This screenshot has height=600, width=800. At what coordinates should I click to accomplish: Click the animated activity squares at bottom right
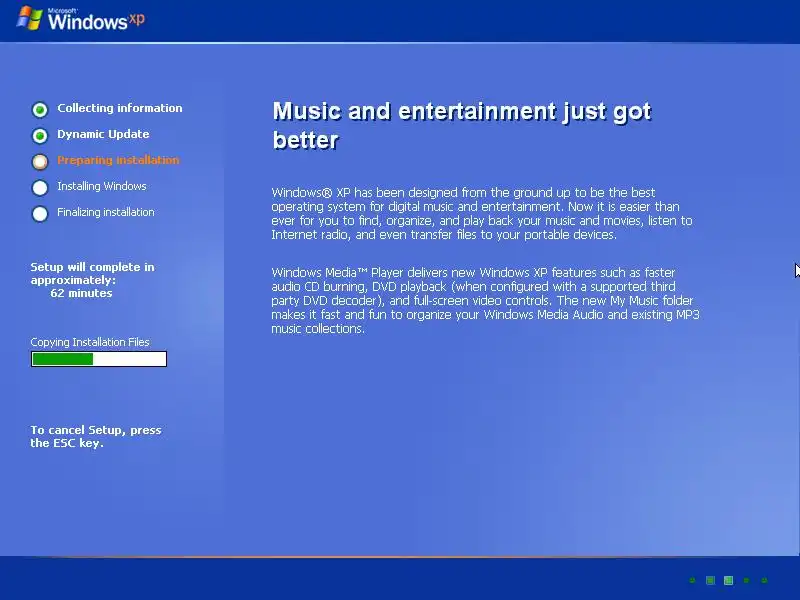[x=728, y=580]
